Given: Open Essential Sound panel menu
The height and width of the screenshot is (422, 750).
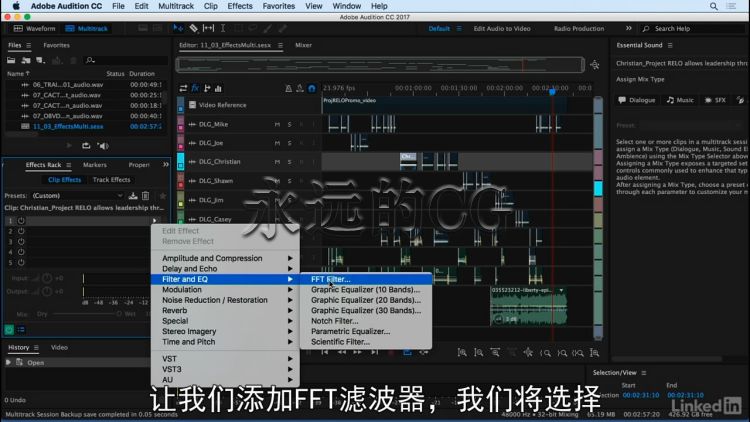Looking at the screenshot, I should tap(670, 45).
